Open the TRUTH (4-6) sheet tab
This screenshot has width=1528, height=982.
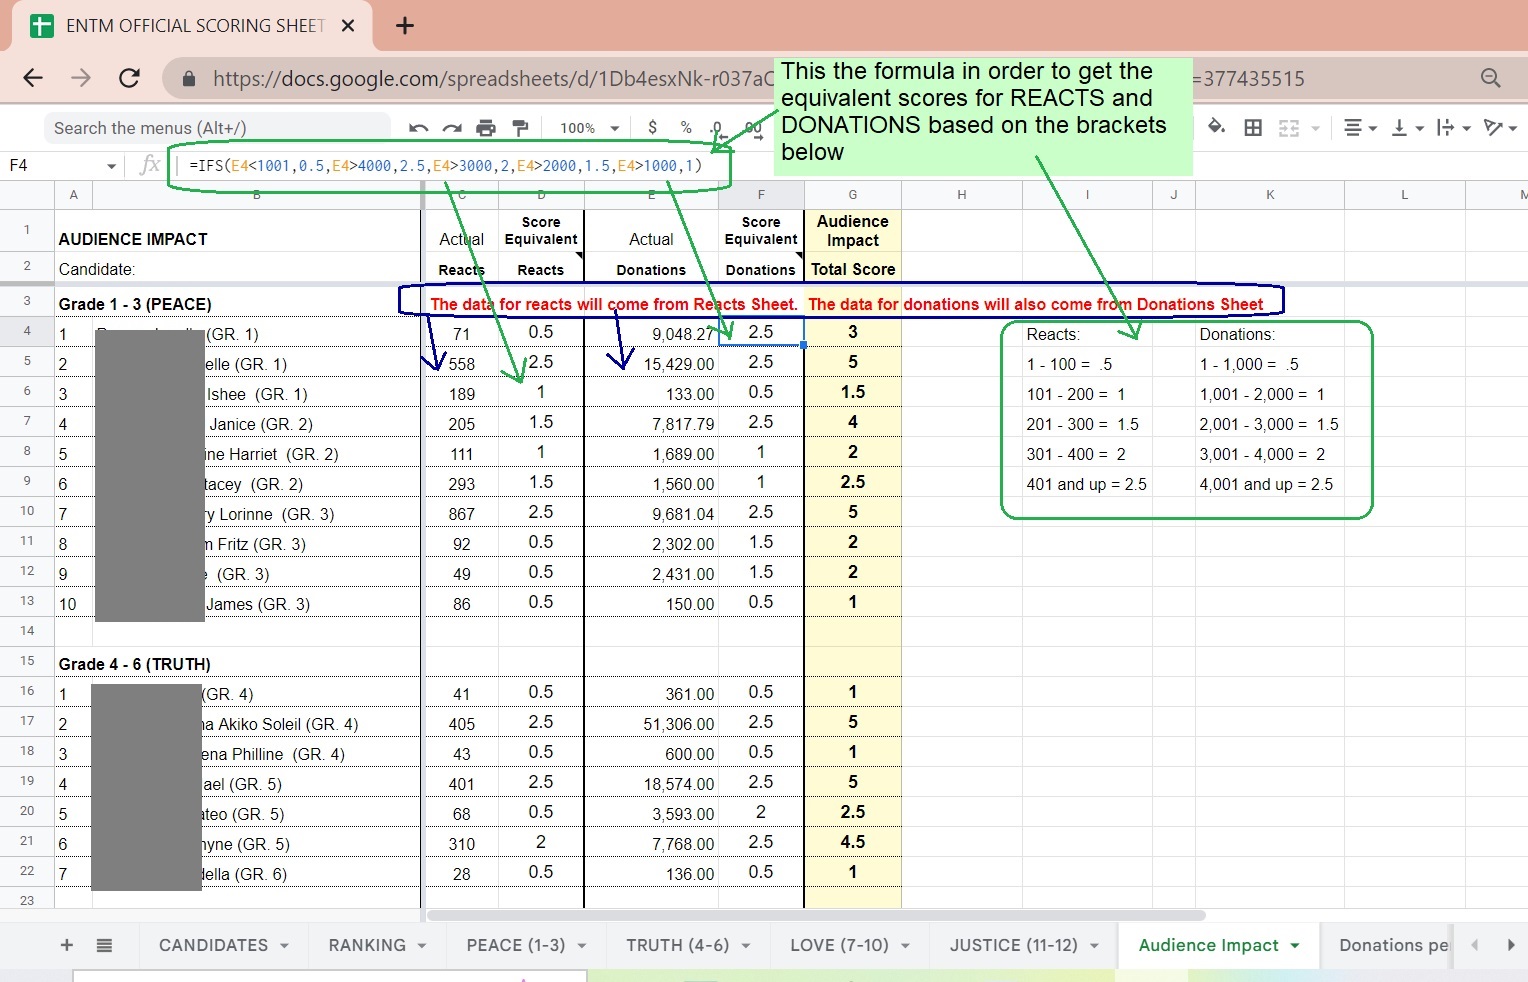coord(677,945)
